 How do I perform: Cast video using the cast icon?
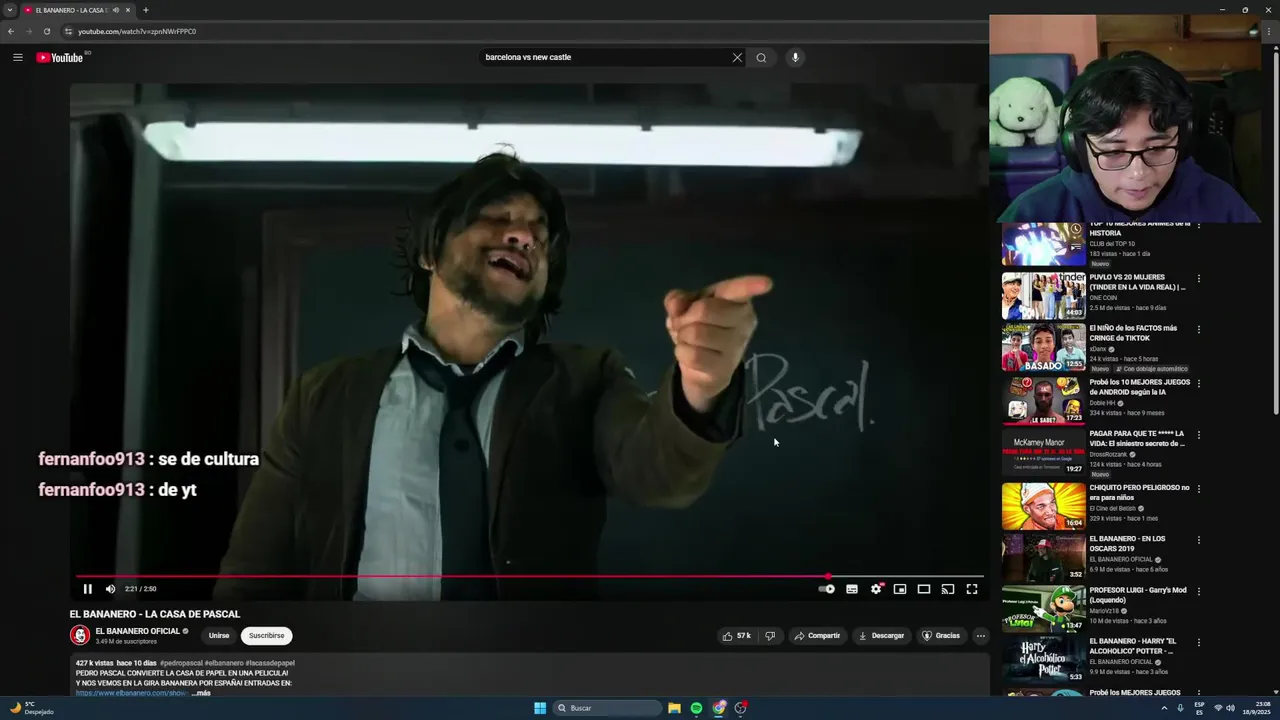click(x=948, y=589)
